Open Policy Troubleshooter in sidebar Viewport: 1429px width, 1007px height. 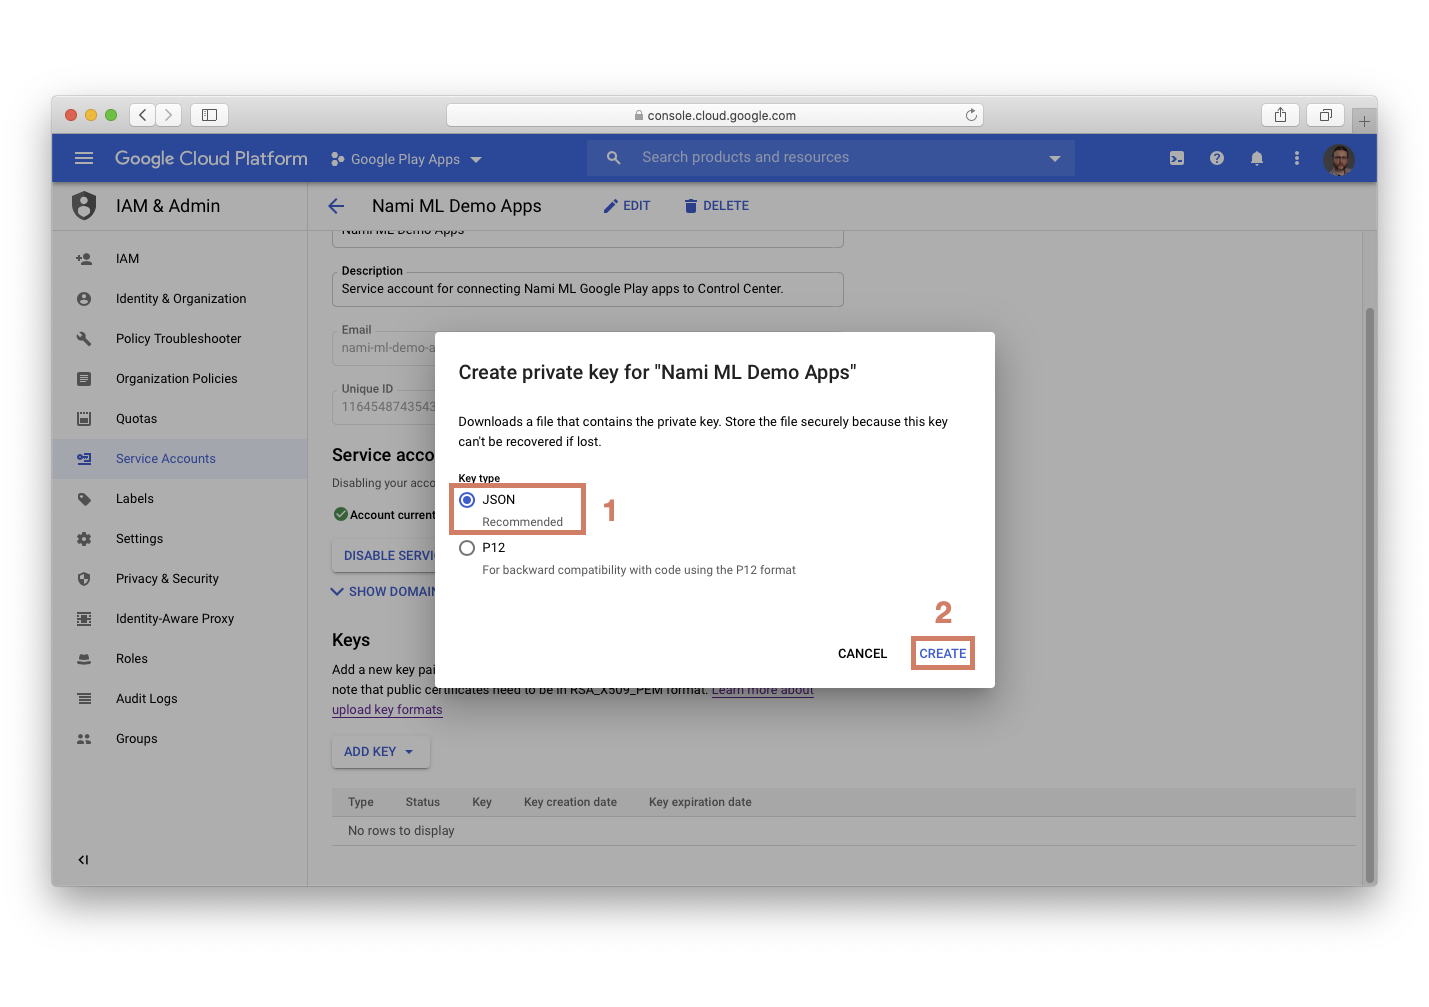[x=180, y=339]
